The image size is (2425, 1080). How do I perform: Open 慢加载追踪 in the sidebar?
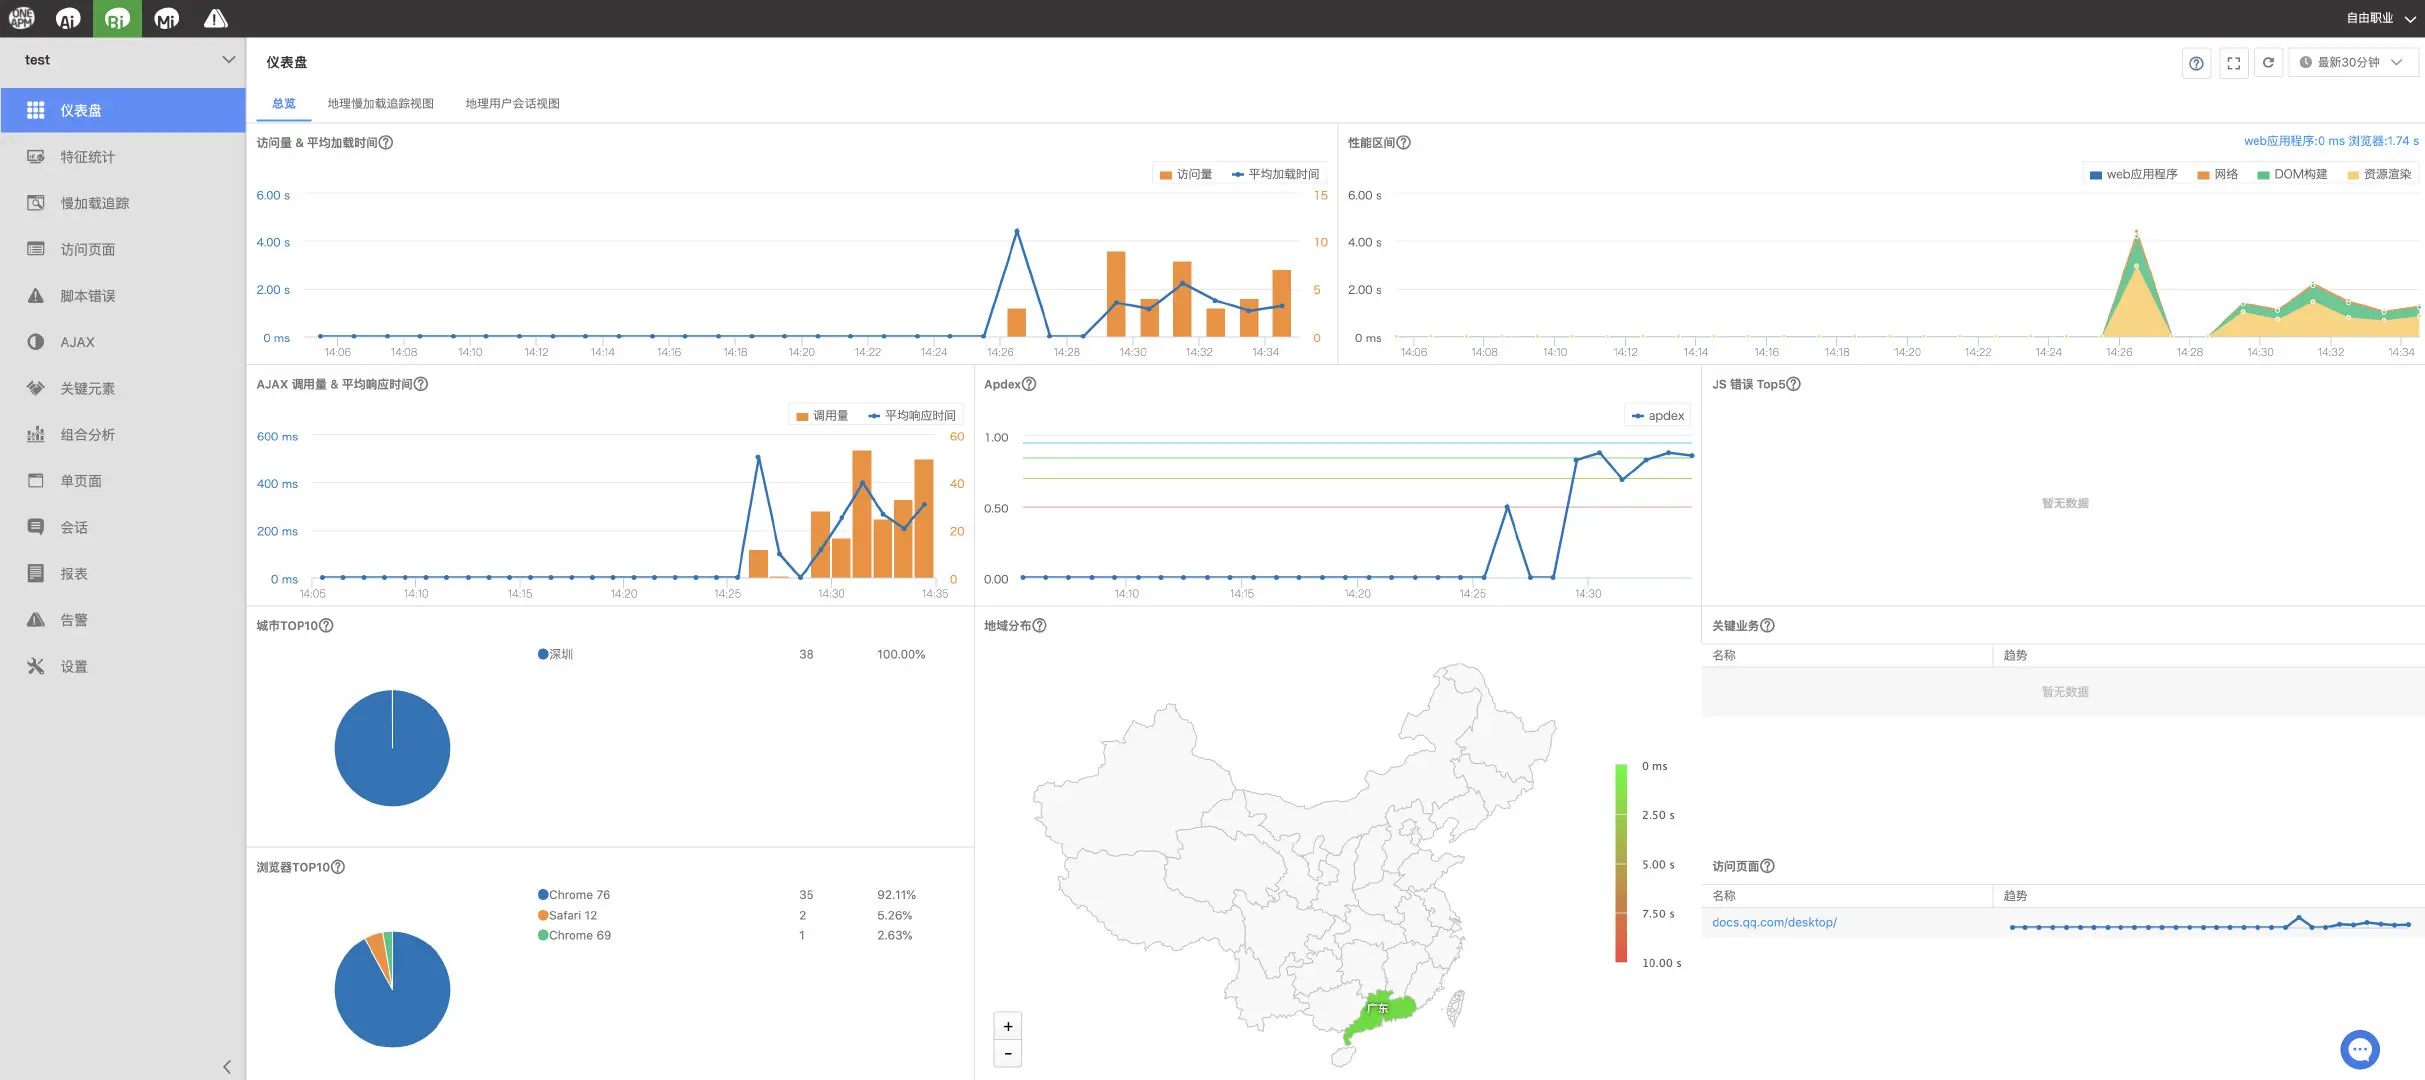(94, 203)
